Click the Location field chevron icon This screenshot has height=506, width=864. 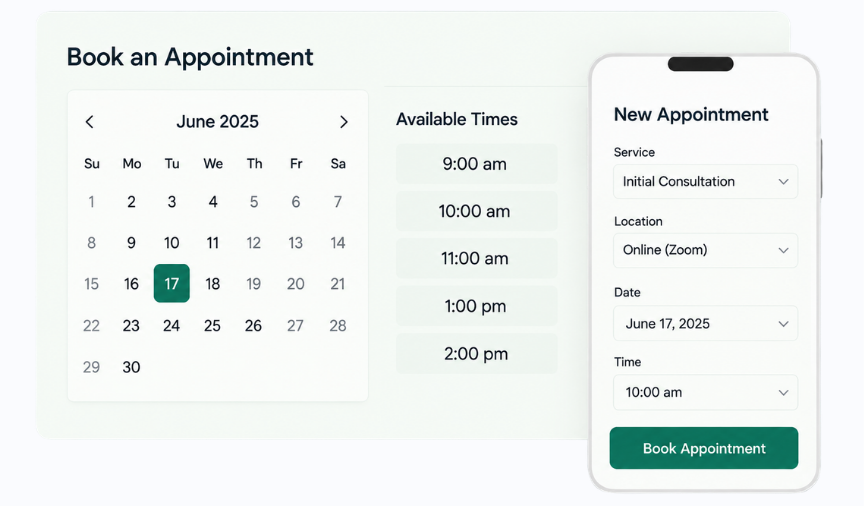[783, 250]
